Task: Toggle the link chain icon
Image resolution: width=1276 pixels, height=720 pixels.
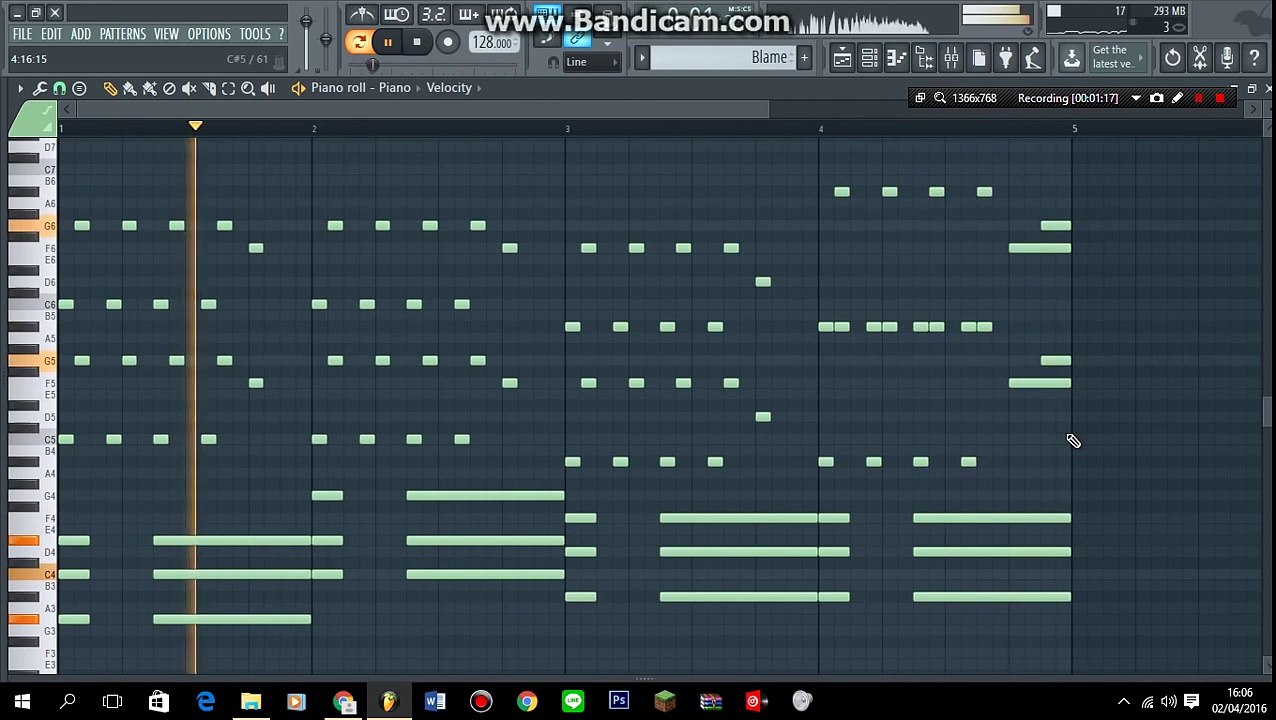Action: 577,39
